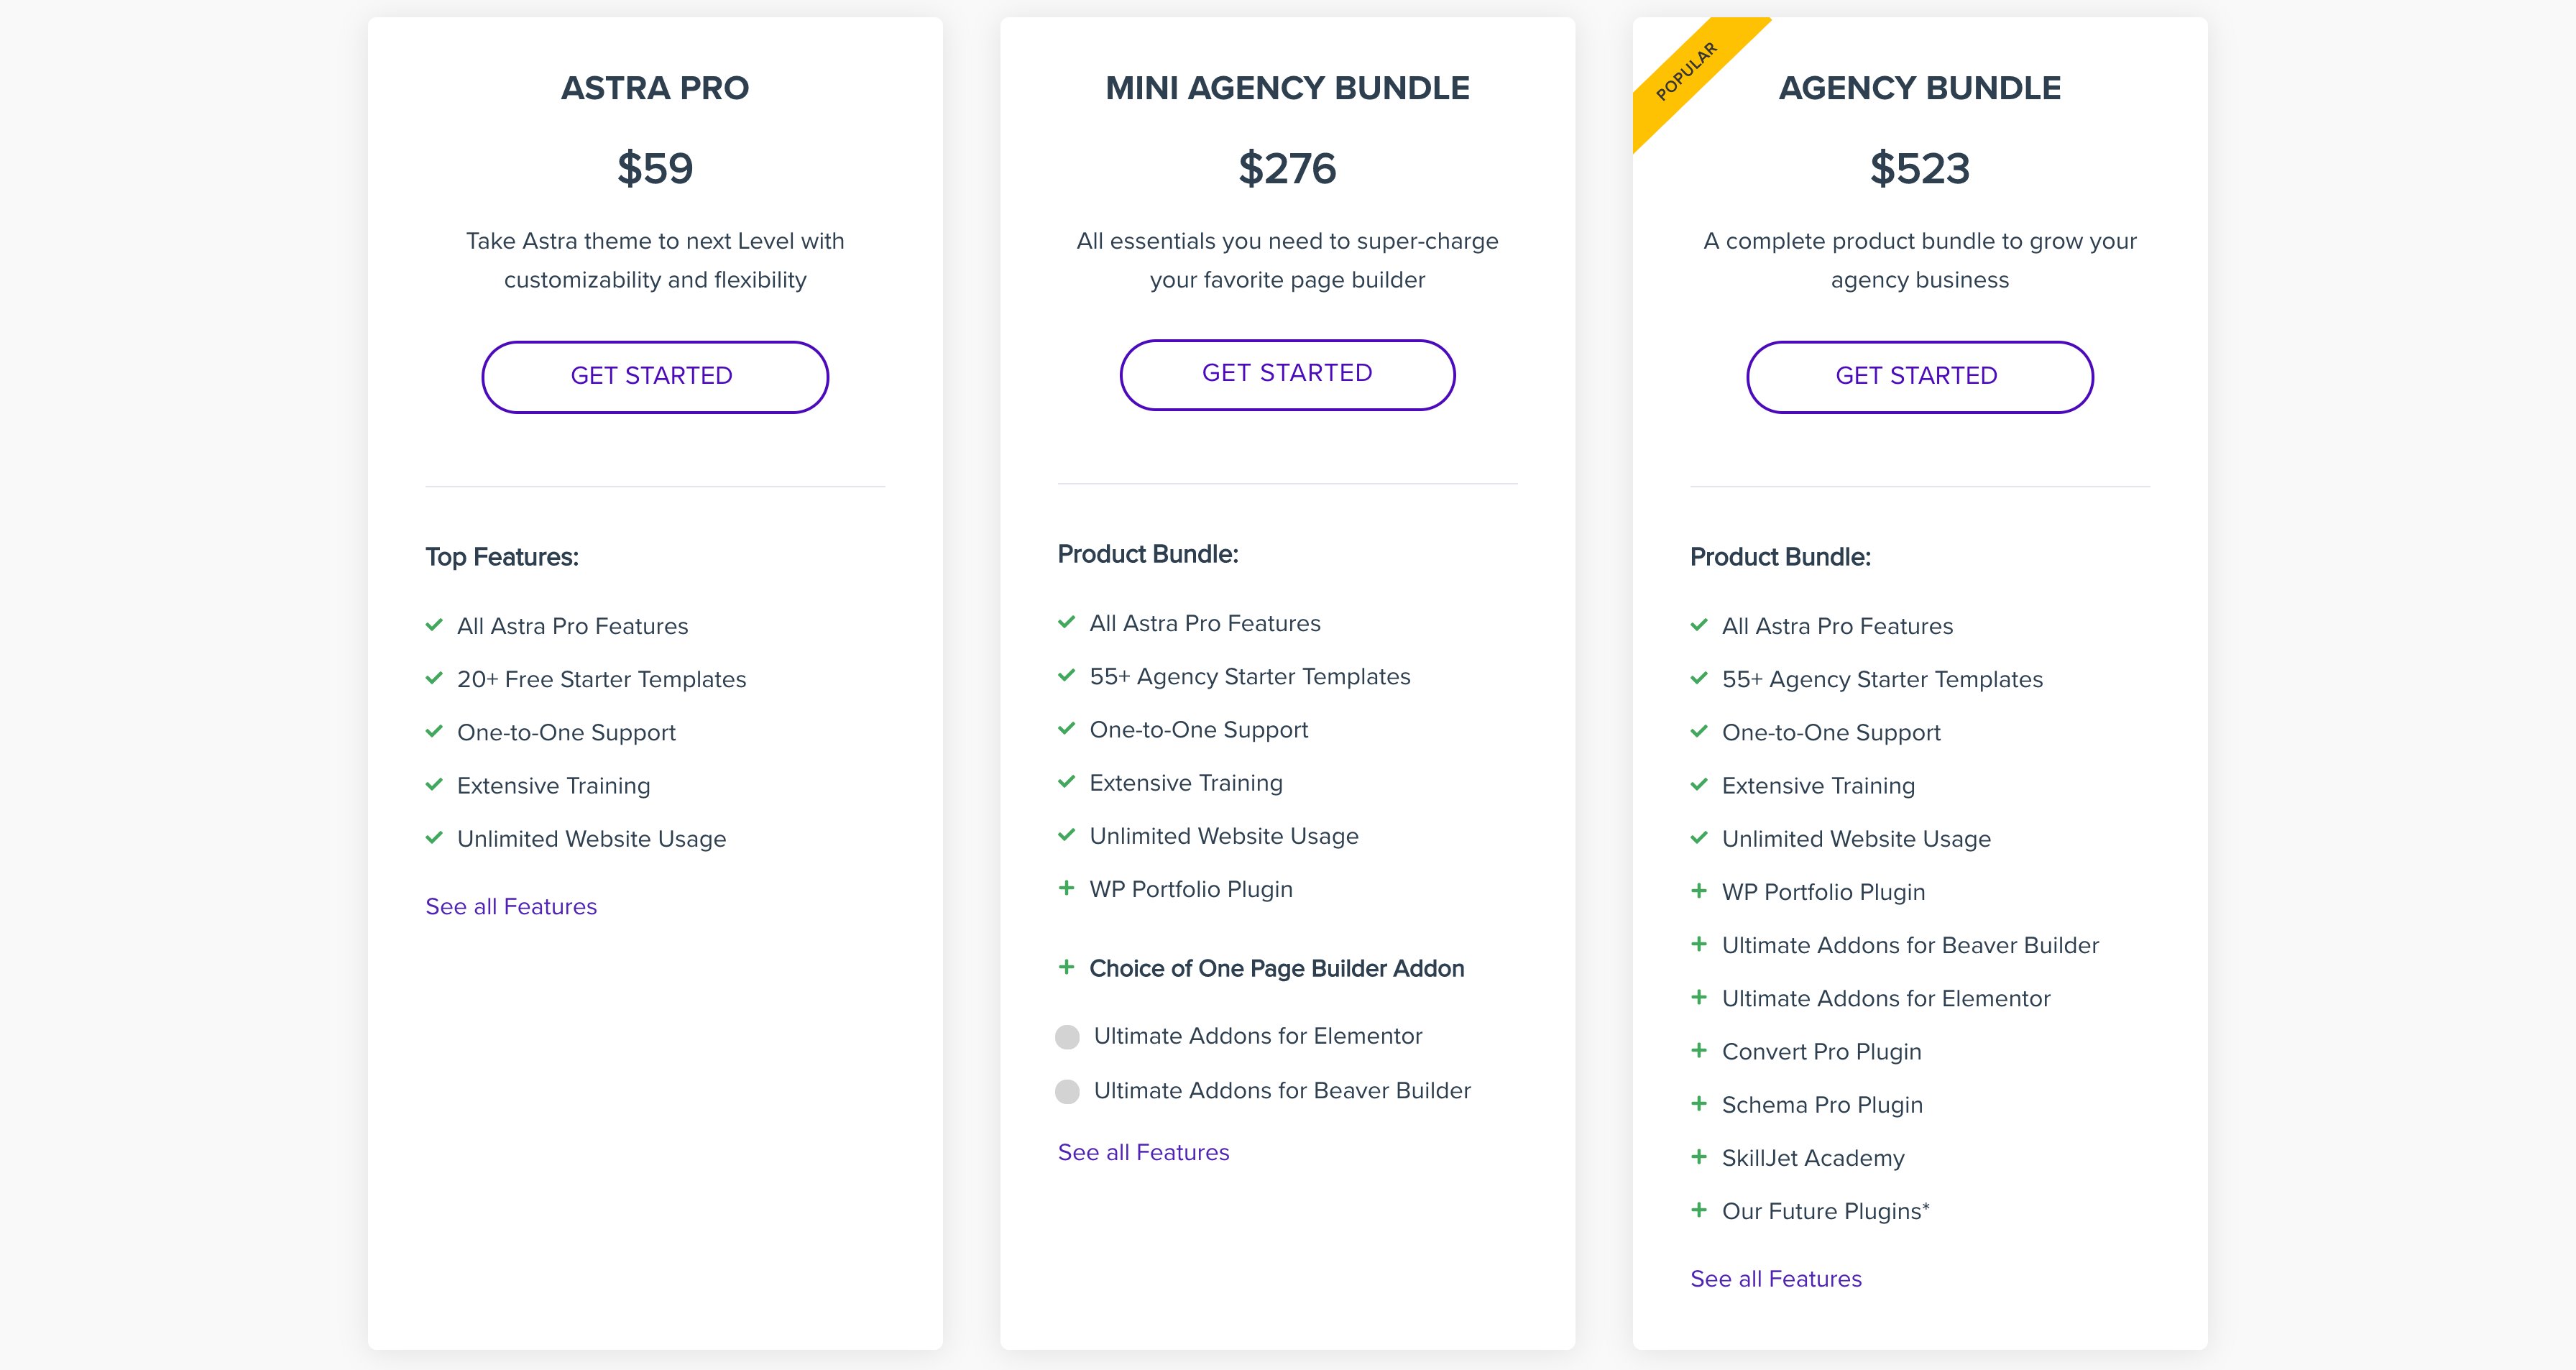Click the AGENCY BUNDLE plan title
This screenshot has width=2576, height=1370.
pos(1919,88)
